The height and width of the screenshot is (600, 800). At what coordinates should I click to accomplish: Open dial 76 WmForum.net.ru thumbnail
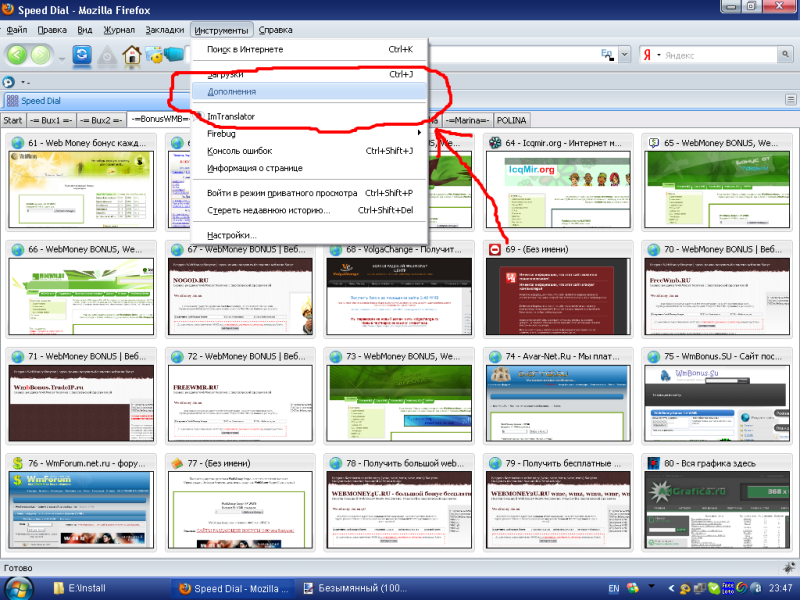pos(81,510)
